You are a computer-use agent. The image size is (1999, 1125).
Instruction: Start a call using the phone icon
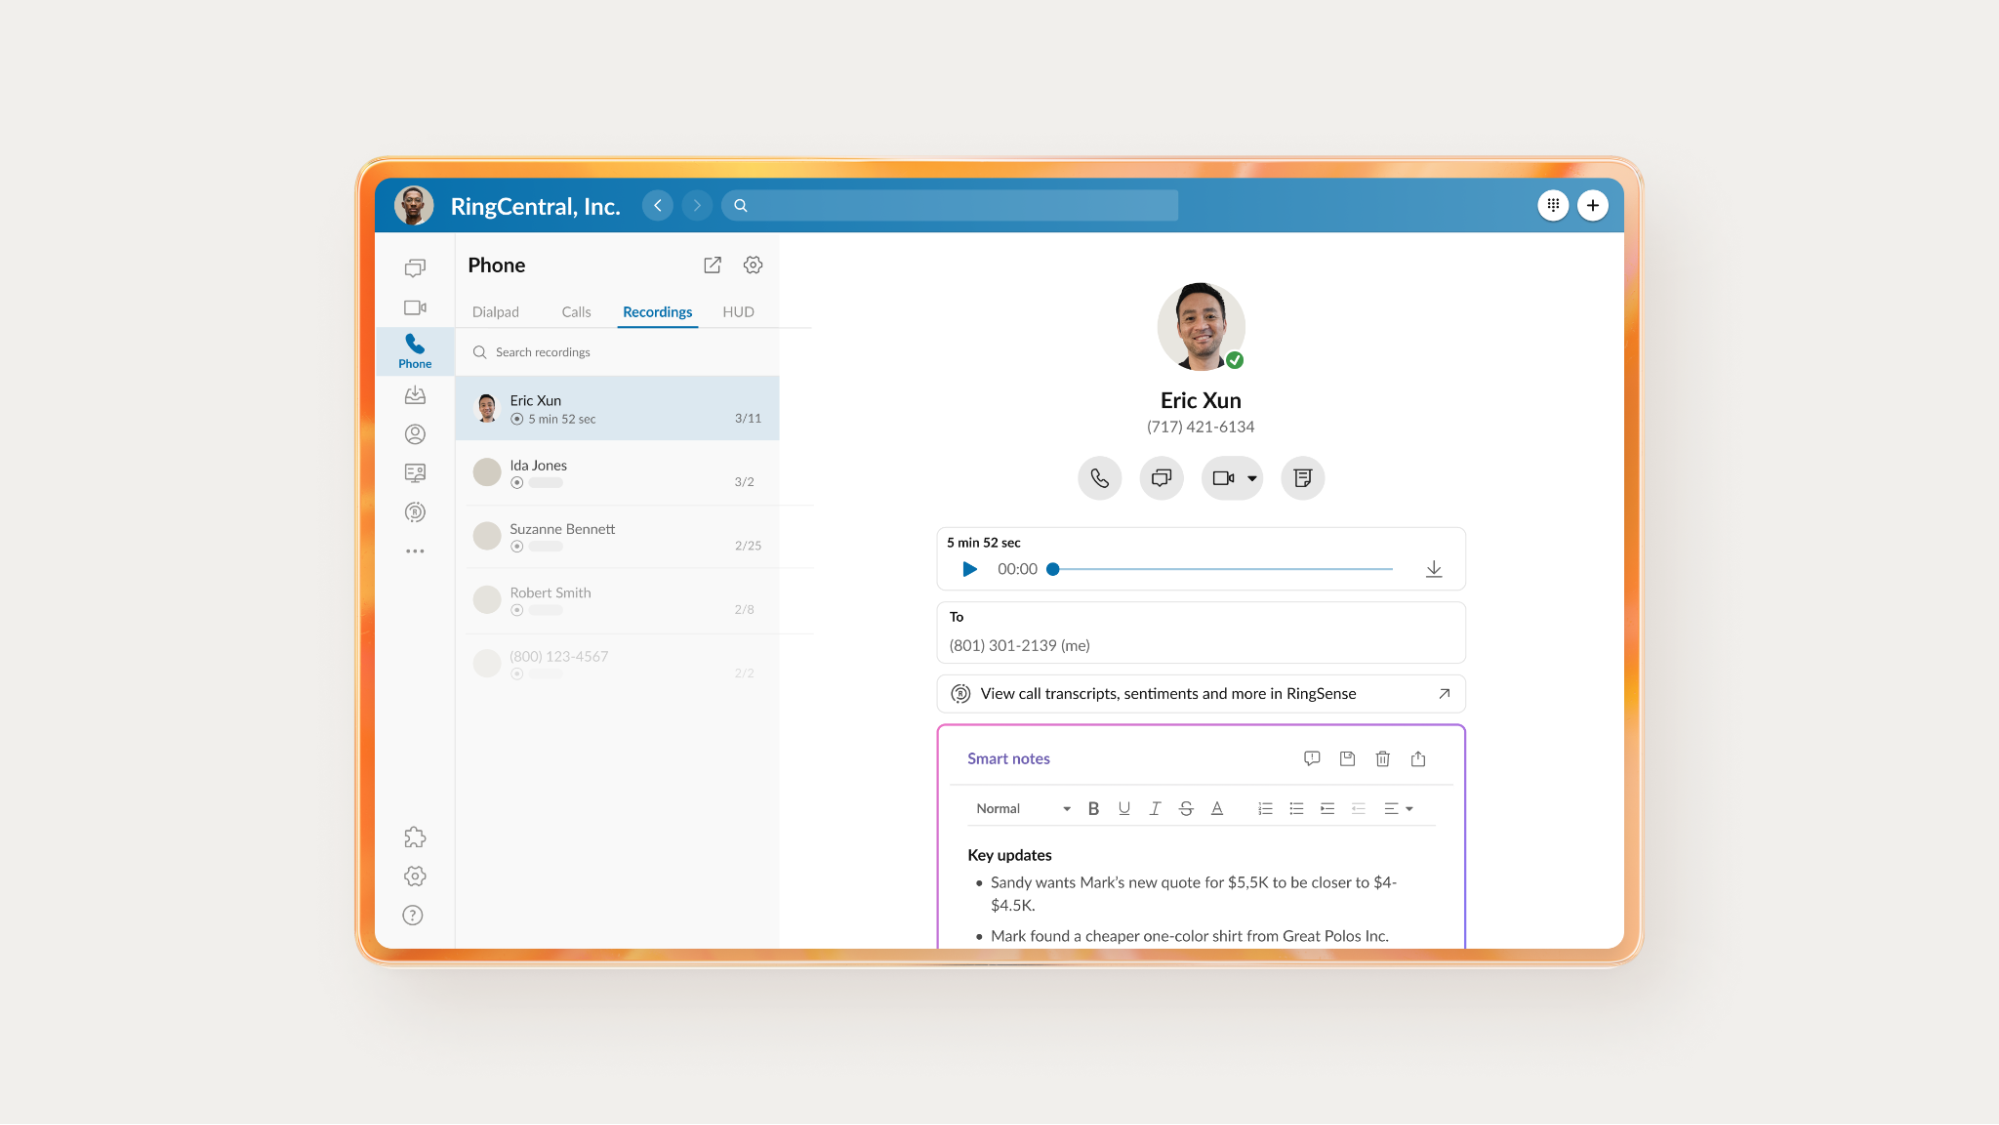click(x=1099, y=478)
